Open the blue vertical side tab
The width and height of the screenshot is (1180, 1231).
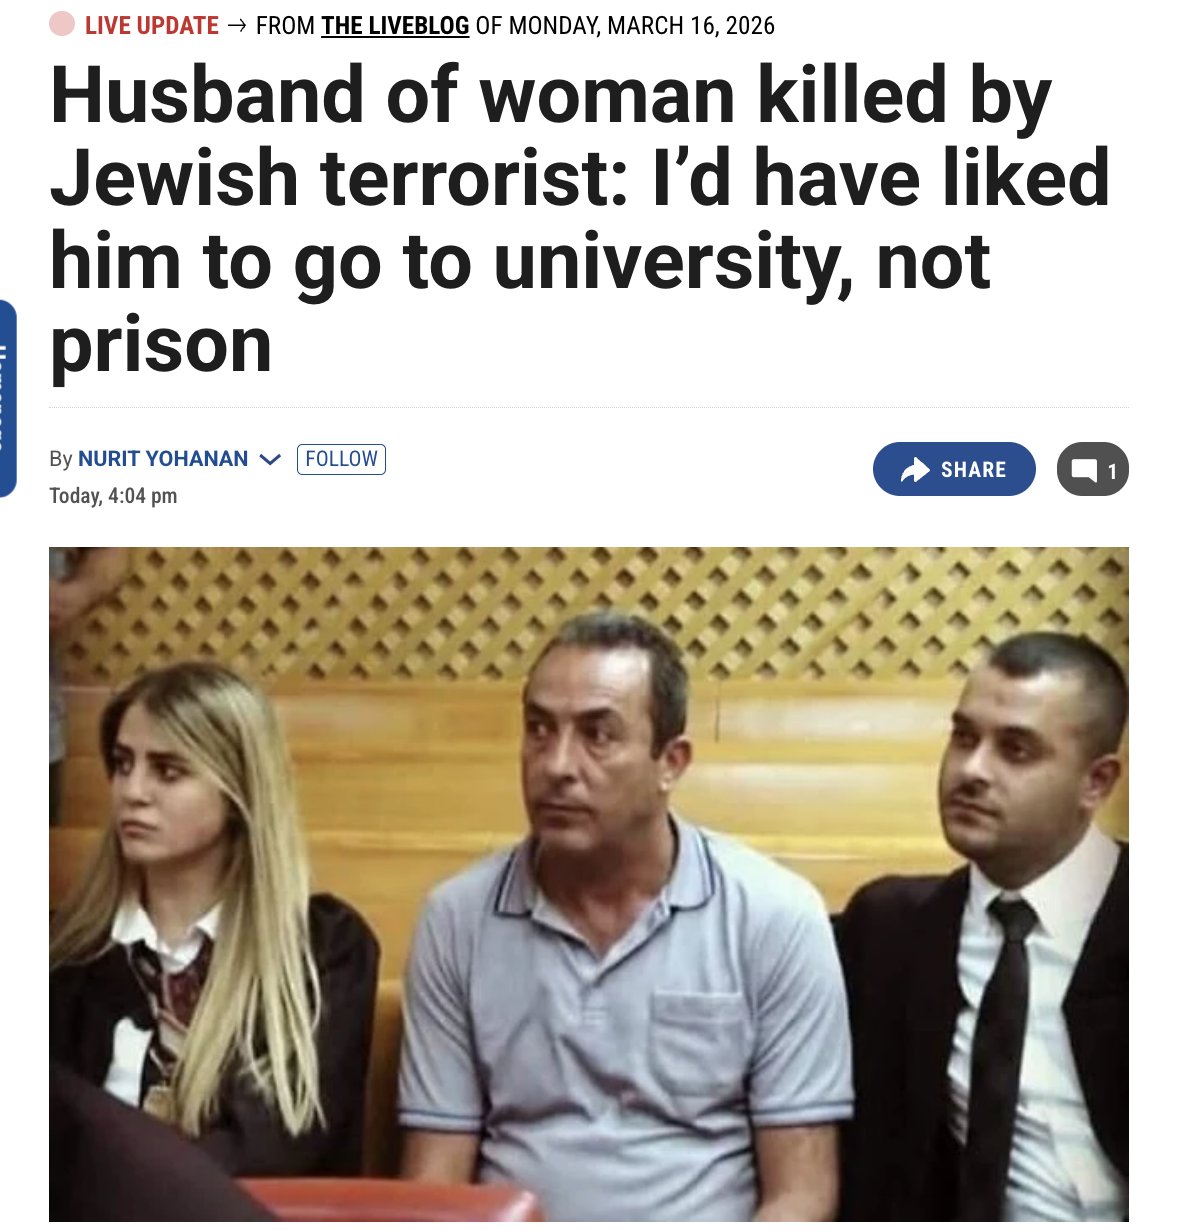click(x=8, y=397)
